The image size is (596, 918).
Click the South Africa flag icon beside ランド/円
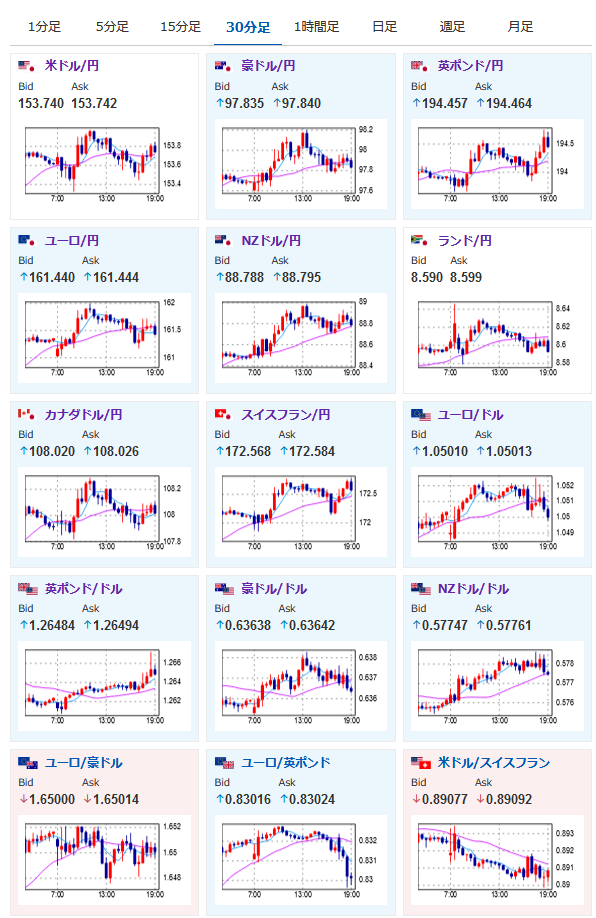(419, 240)
